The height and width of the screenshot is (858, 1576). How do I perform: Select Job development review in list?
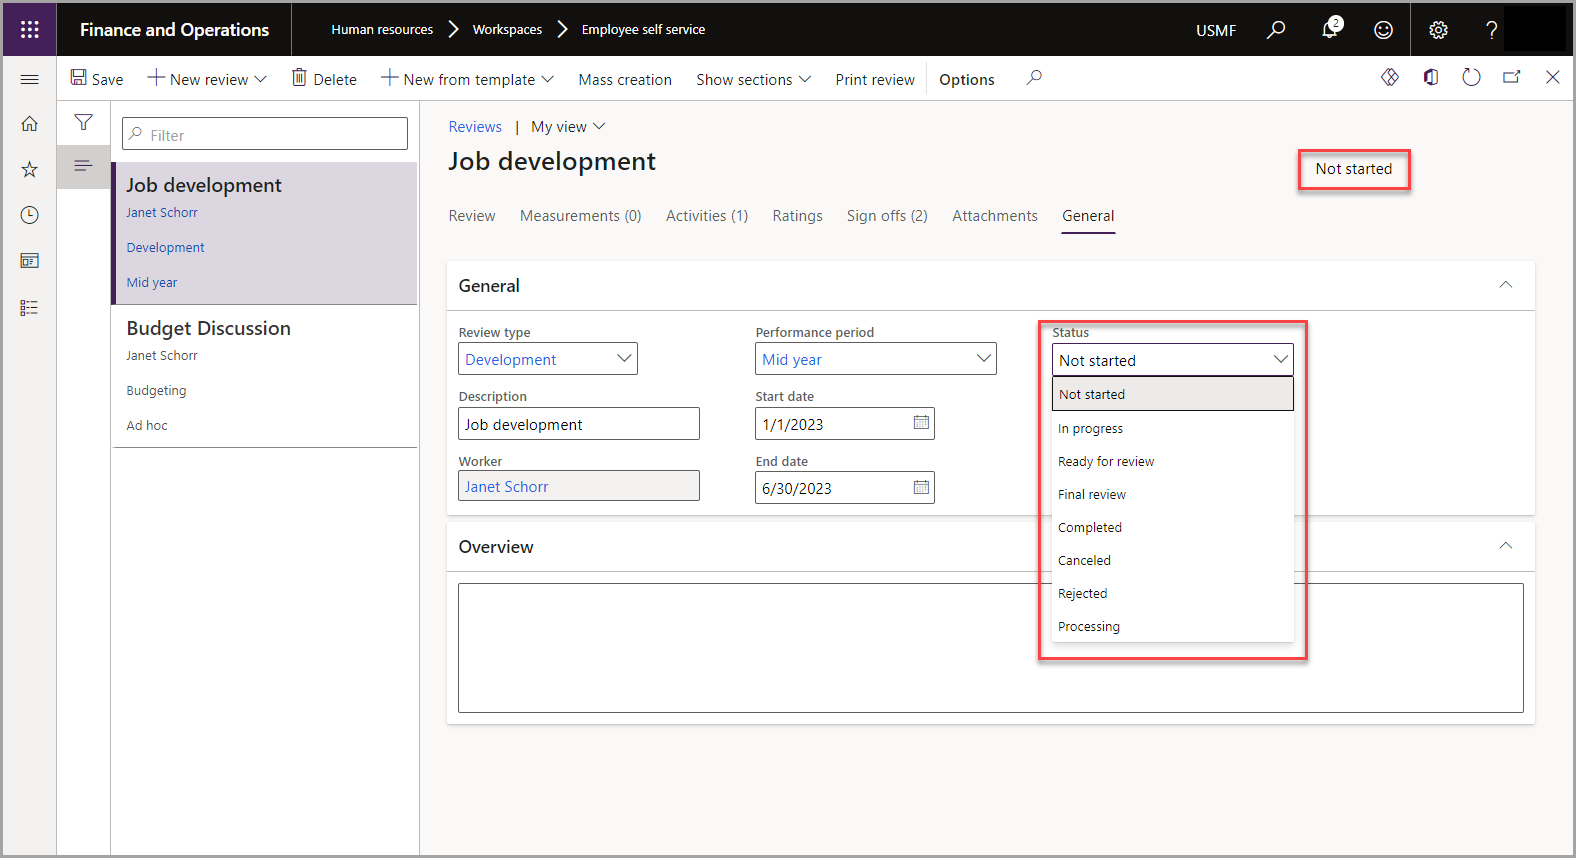265,233
